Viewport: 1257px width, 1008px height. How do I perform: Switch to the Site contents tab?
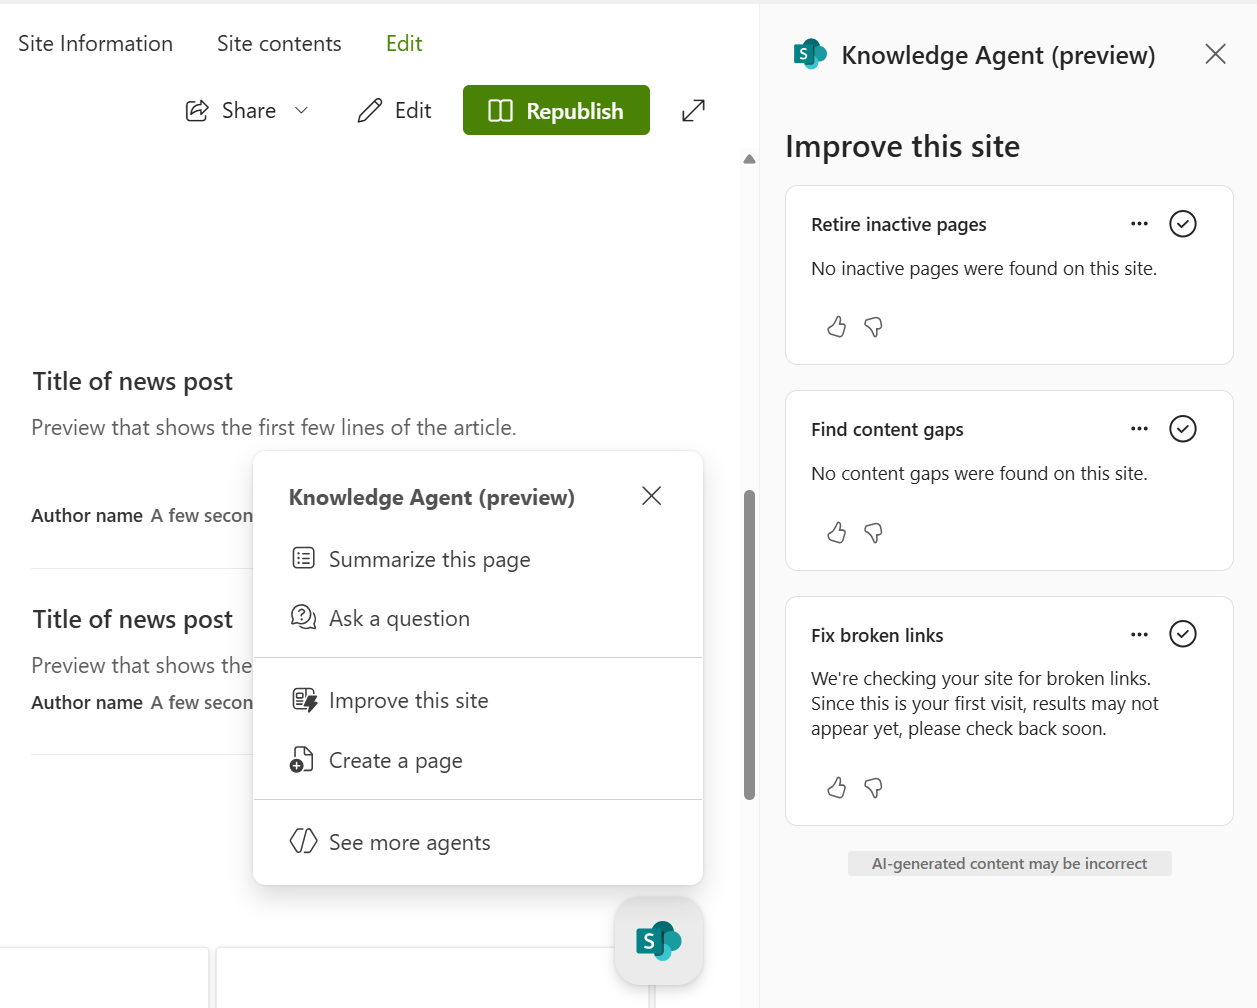(x=278, y=43)
